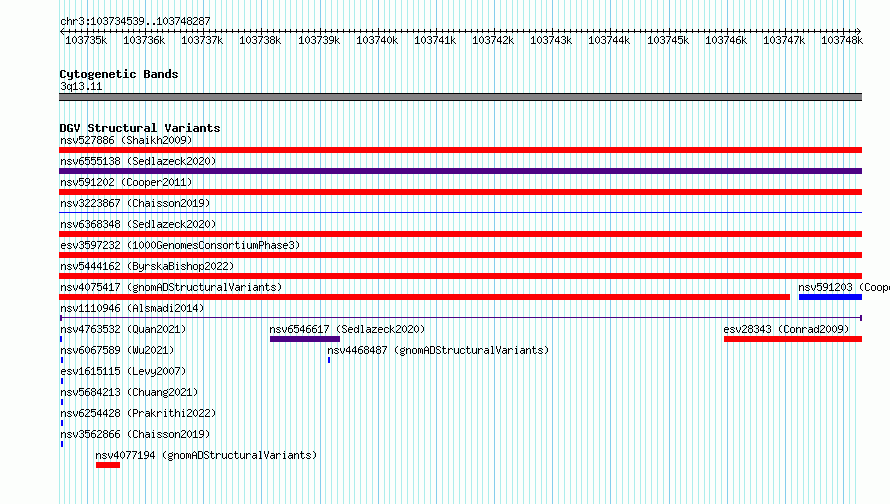Open nsv4077194 (gnomADStructuralVariants) label
The image size is (890, 504).
click(x=206, y=455)
